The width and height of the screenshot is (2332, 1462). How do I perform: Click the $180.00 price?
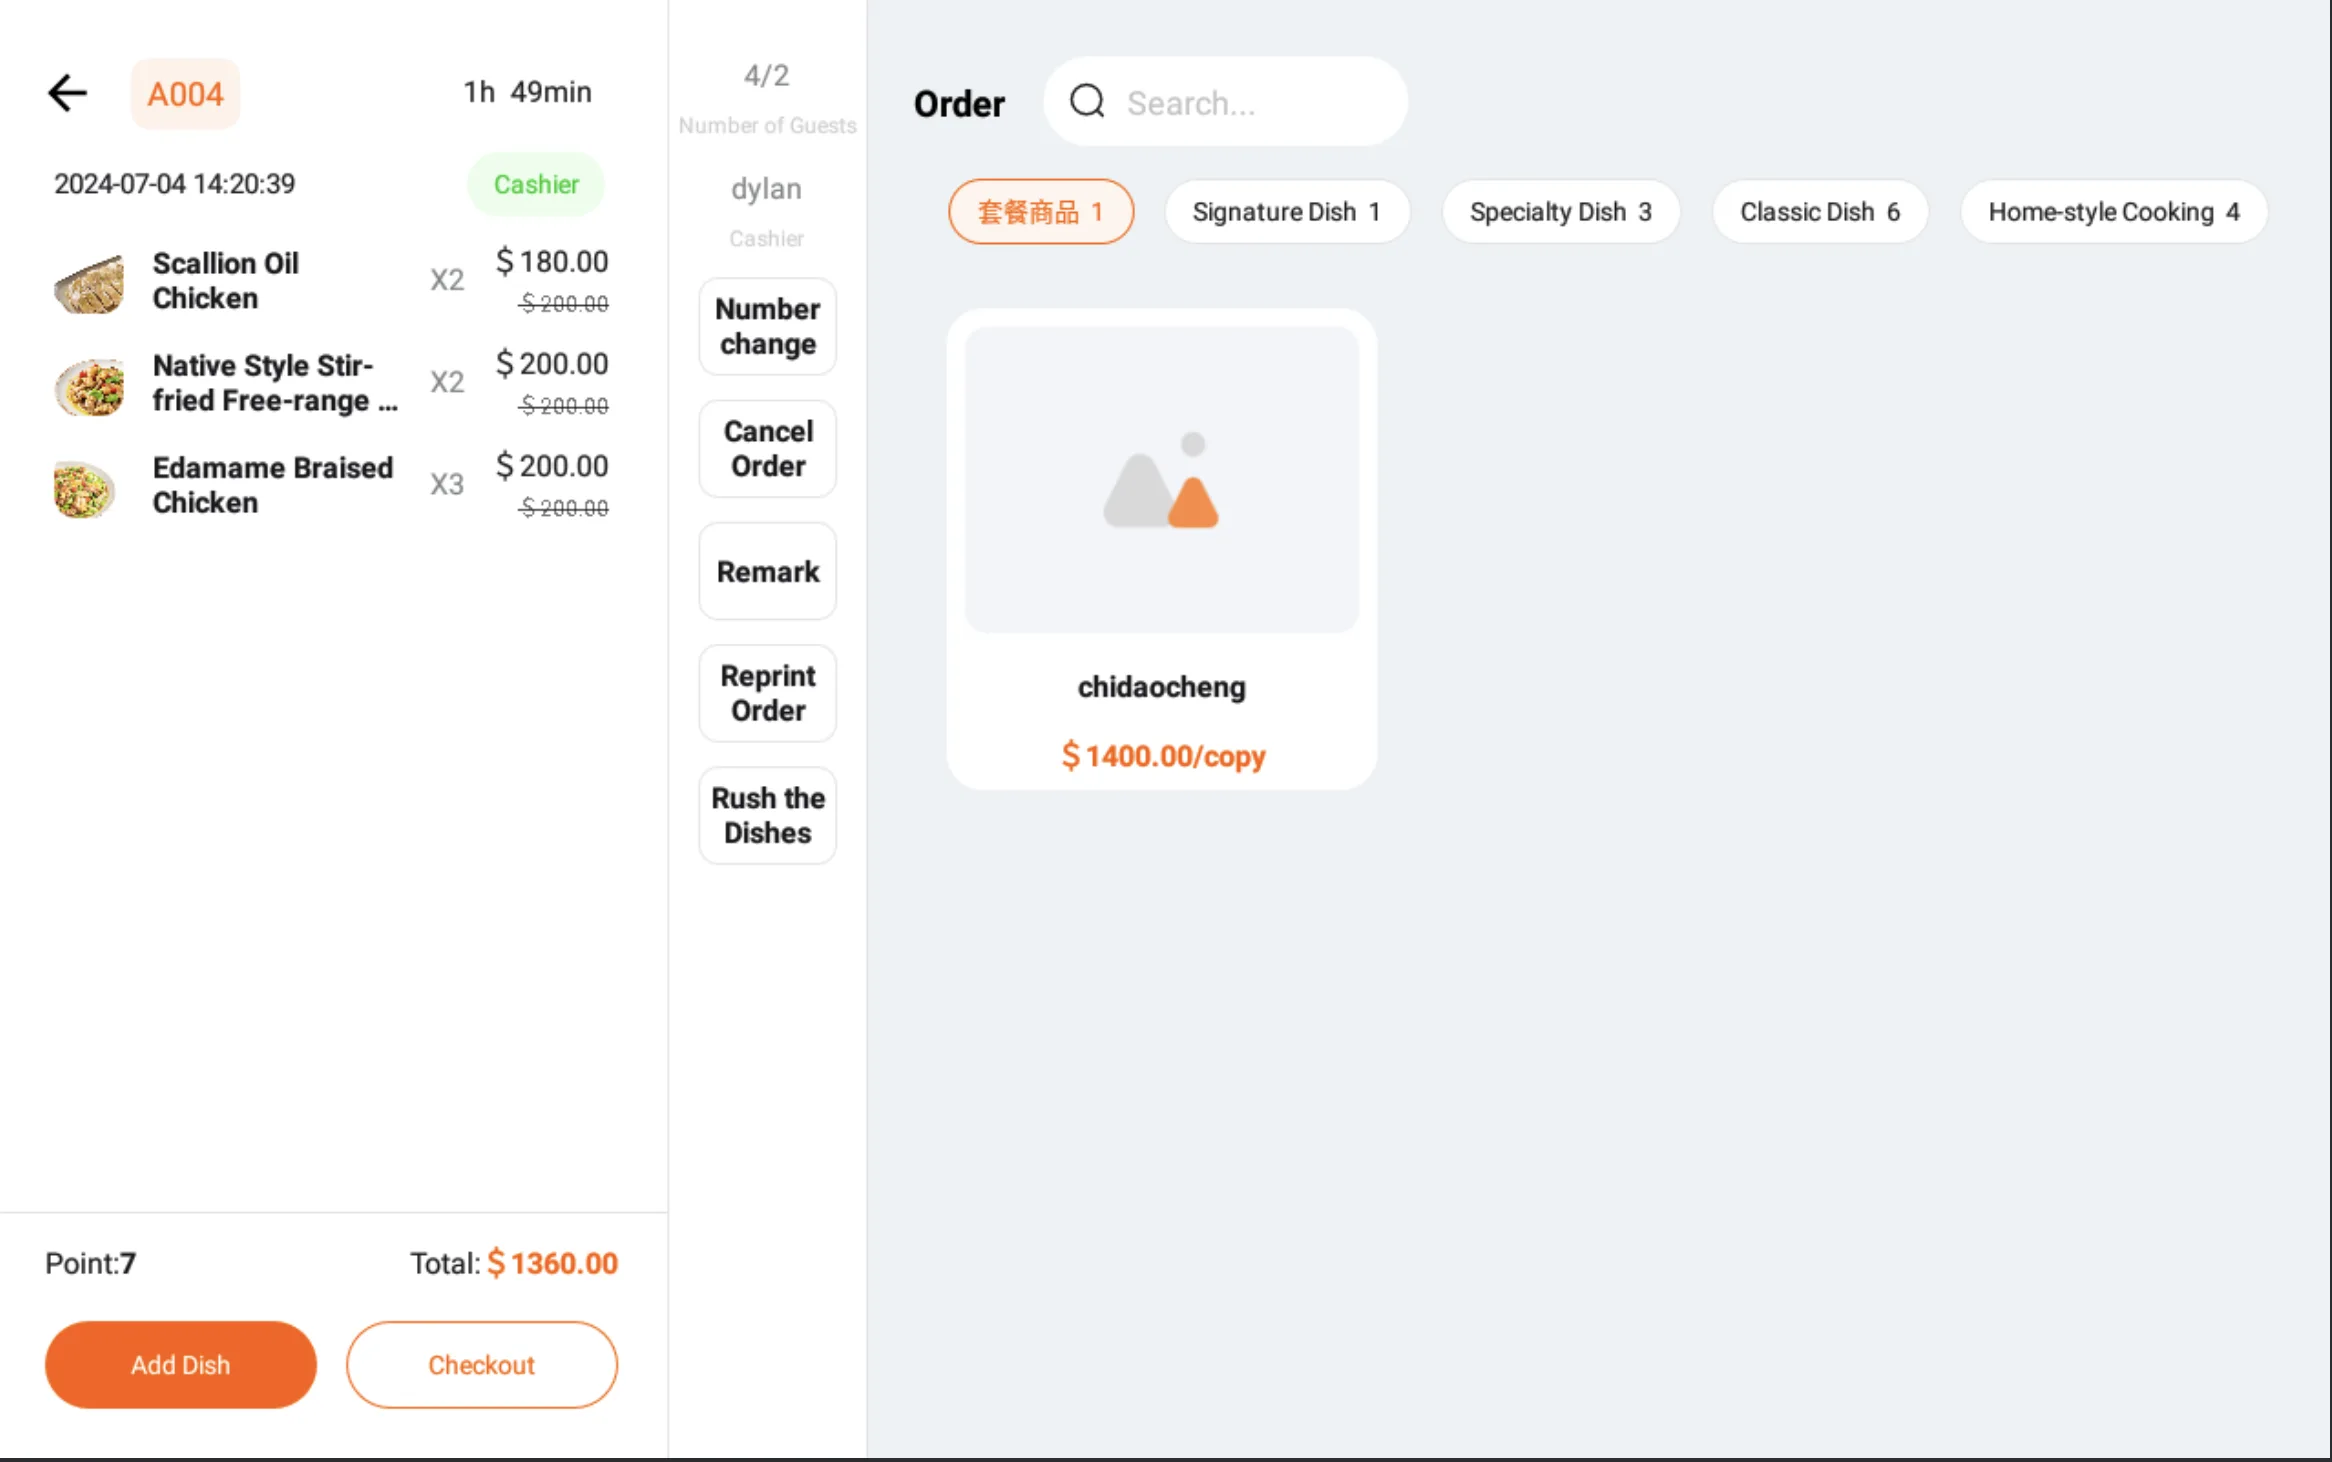pos(552,262)
